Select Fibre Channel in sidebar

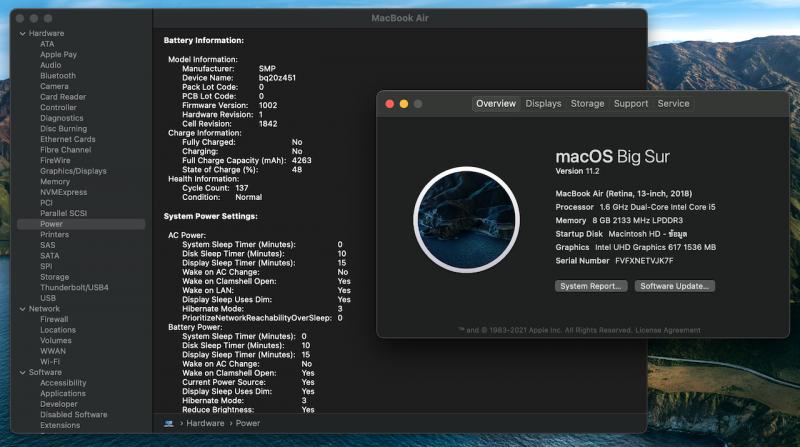tap(65, 150)
